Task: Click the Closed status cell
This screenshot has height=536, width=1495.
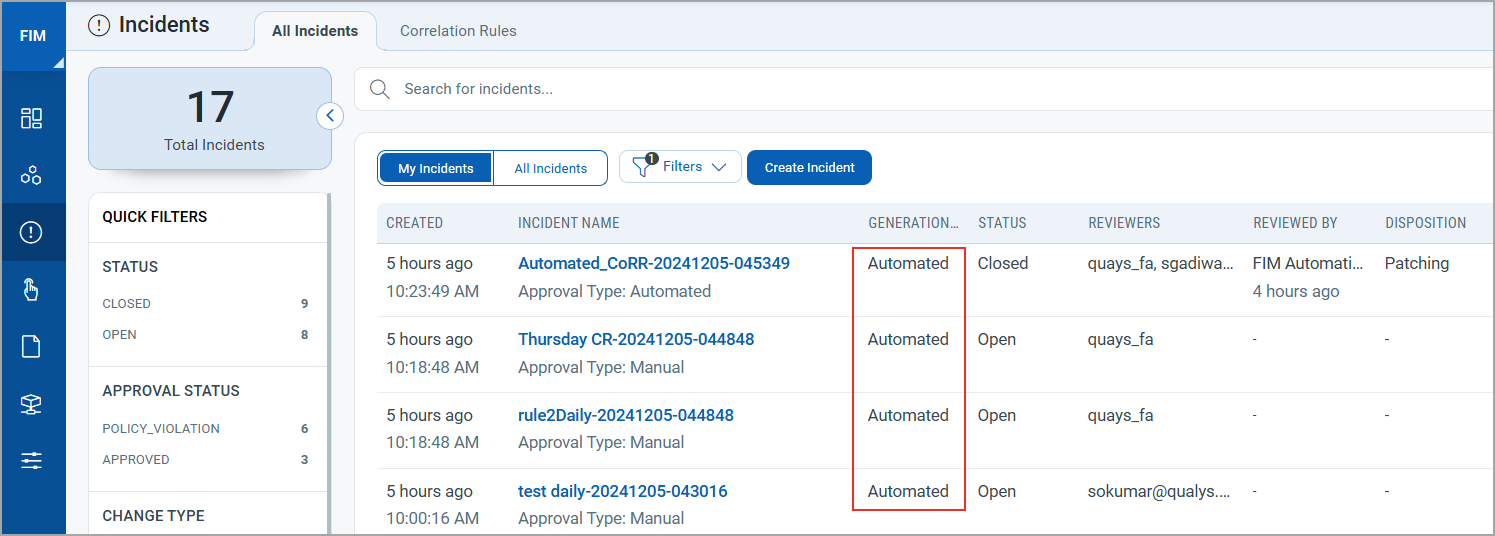Action: [1003, 264]
